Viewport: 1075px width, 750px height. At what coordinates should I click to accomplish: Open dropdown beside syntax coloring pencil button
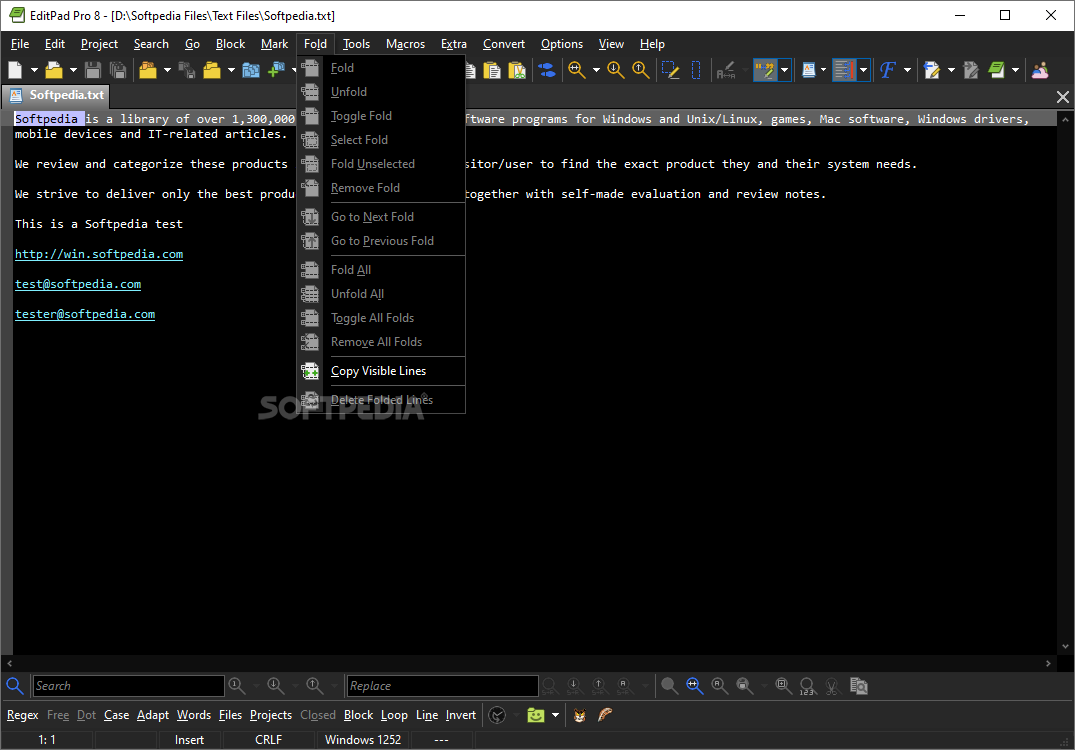(784, 70)
